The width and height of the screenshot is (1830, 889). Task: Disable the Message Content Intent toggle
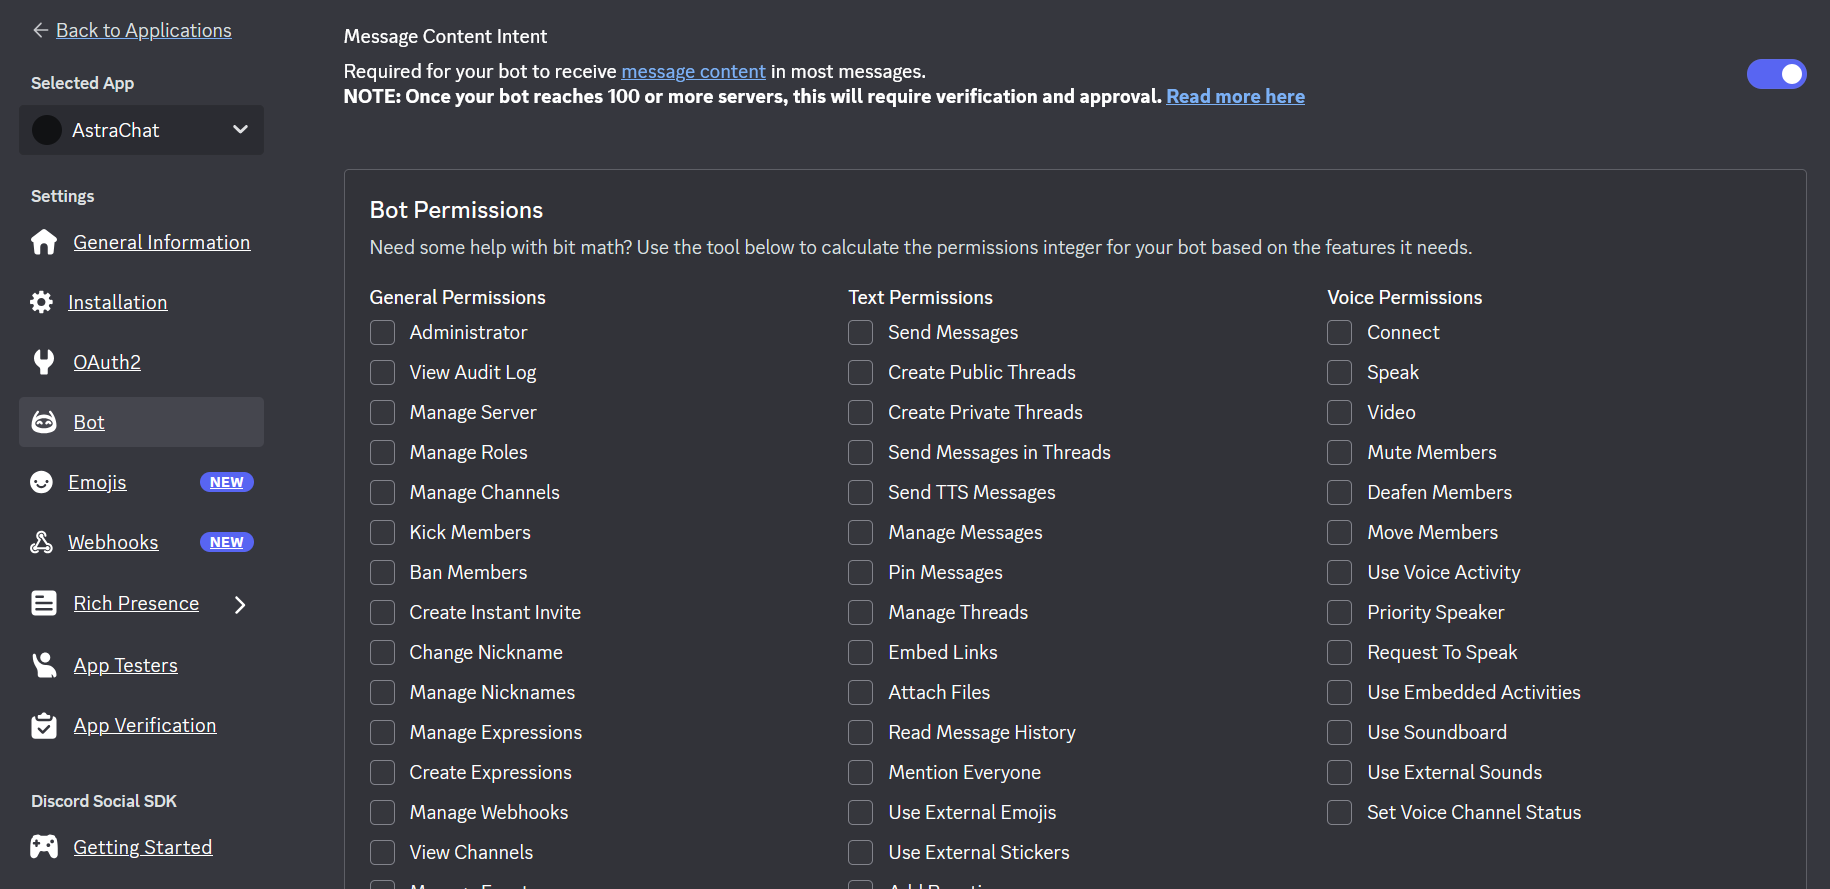click(x=1776, y=74)
